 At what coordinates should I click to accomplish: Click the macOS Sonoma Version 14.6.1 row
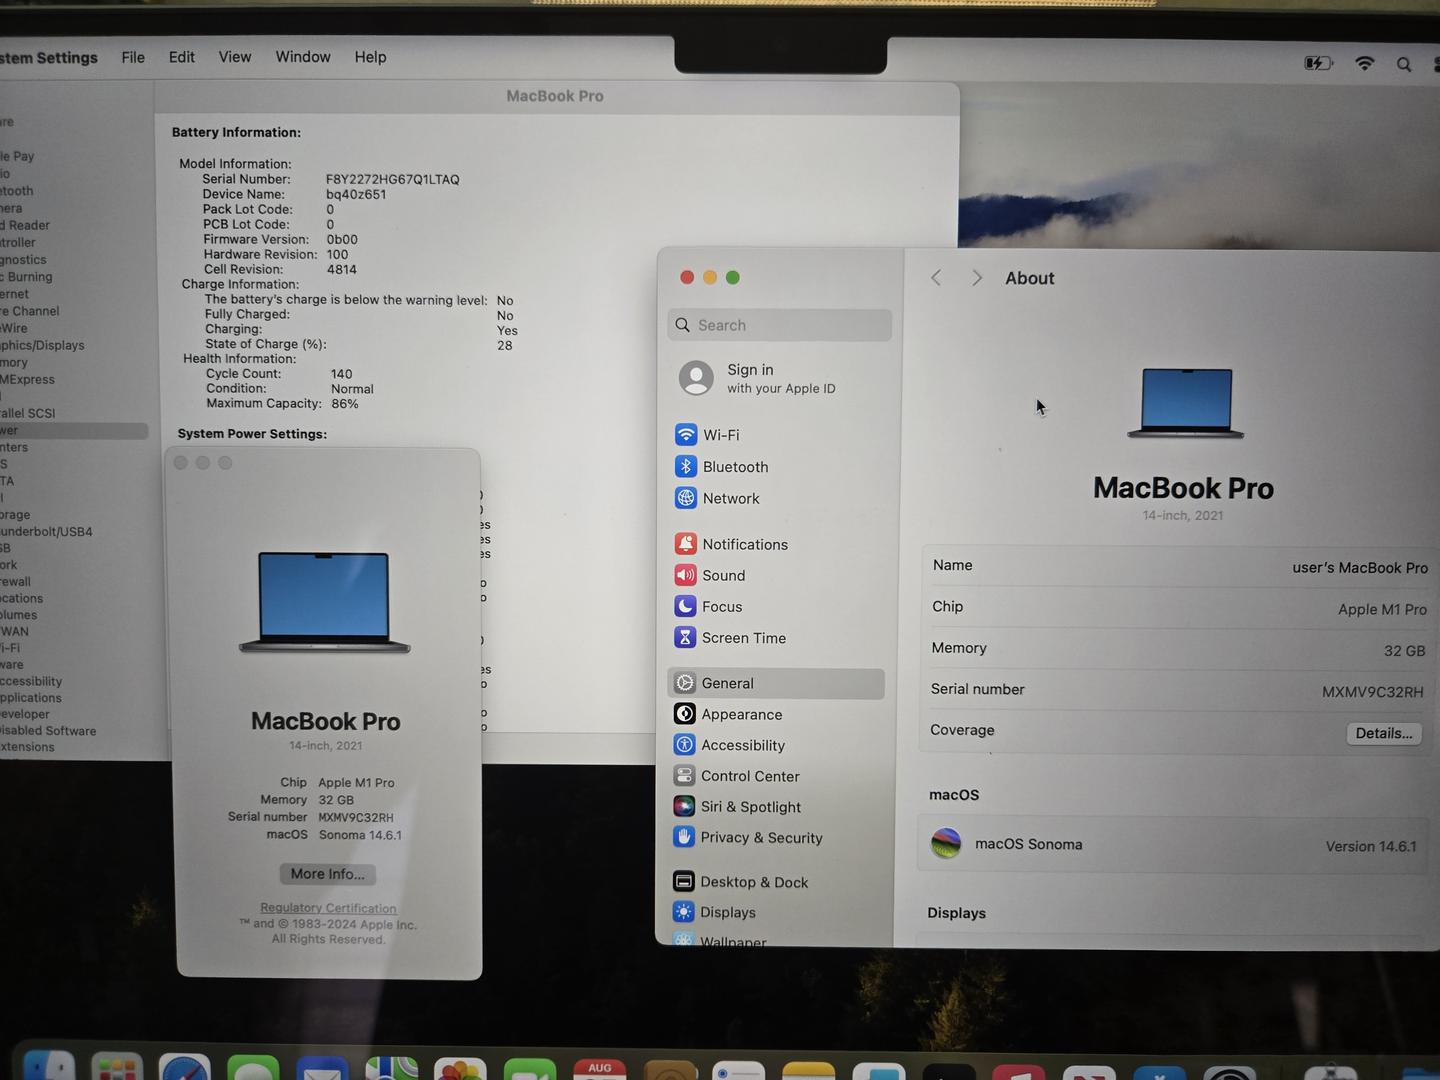click(1173, 844)
